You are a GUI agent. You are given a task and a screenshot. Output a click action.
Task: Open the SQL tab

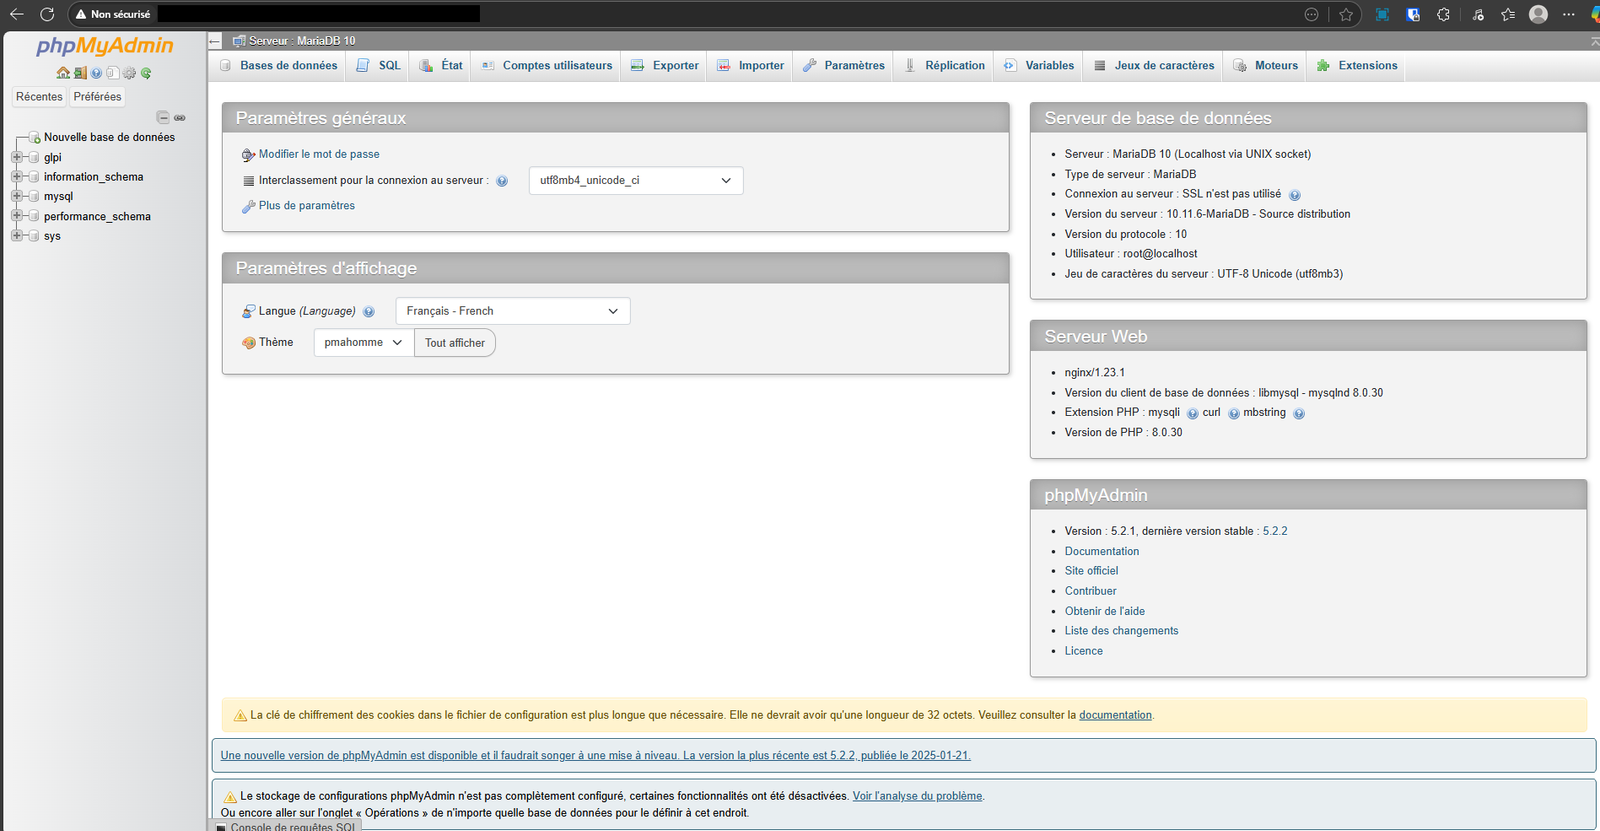pyautogui.click(x=379, y=66)
